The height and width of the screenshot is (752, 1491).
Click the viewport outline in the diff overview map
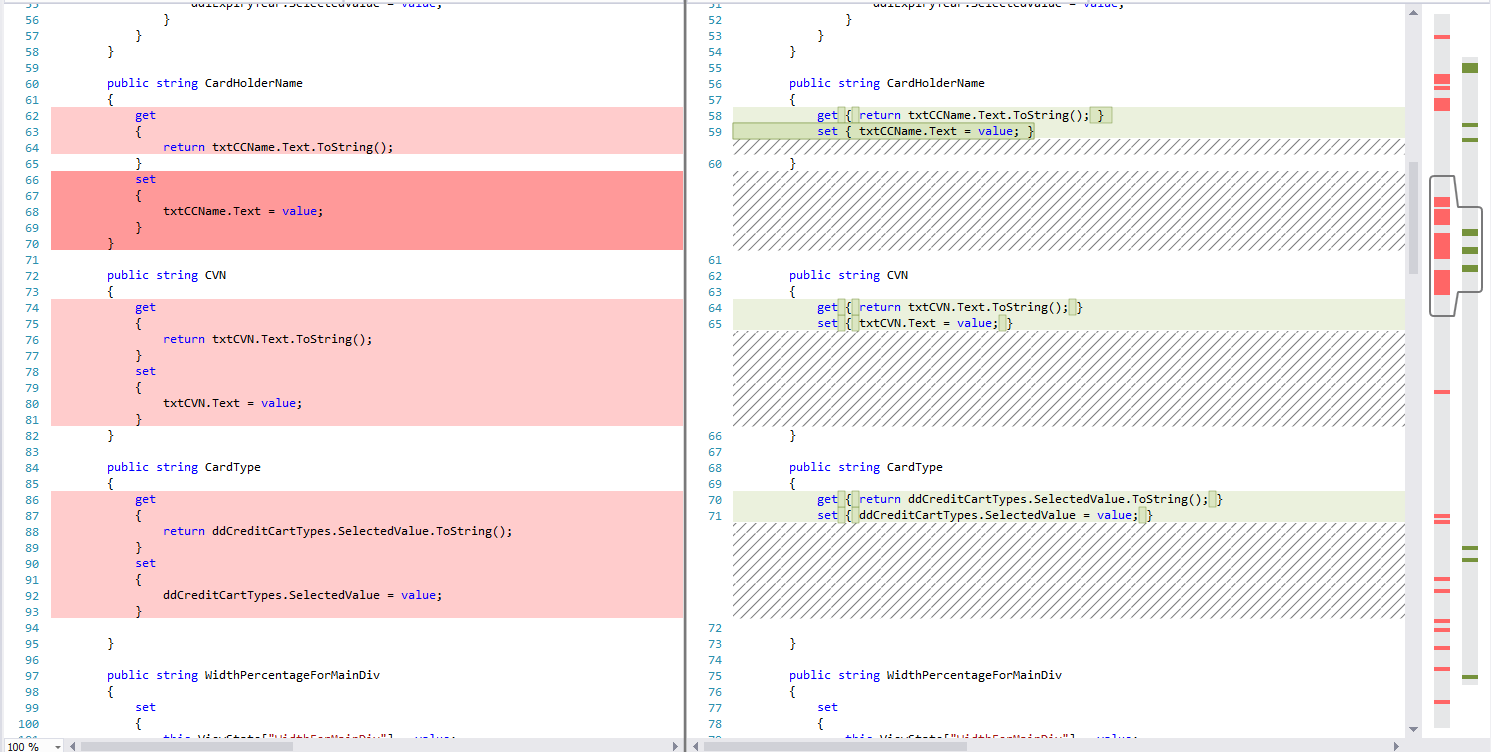point(1455,246)
